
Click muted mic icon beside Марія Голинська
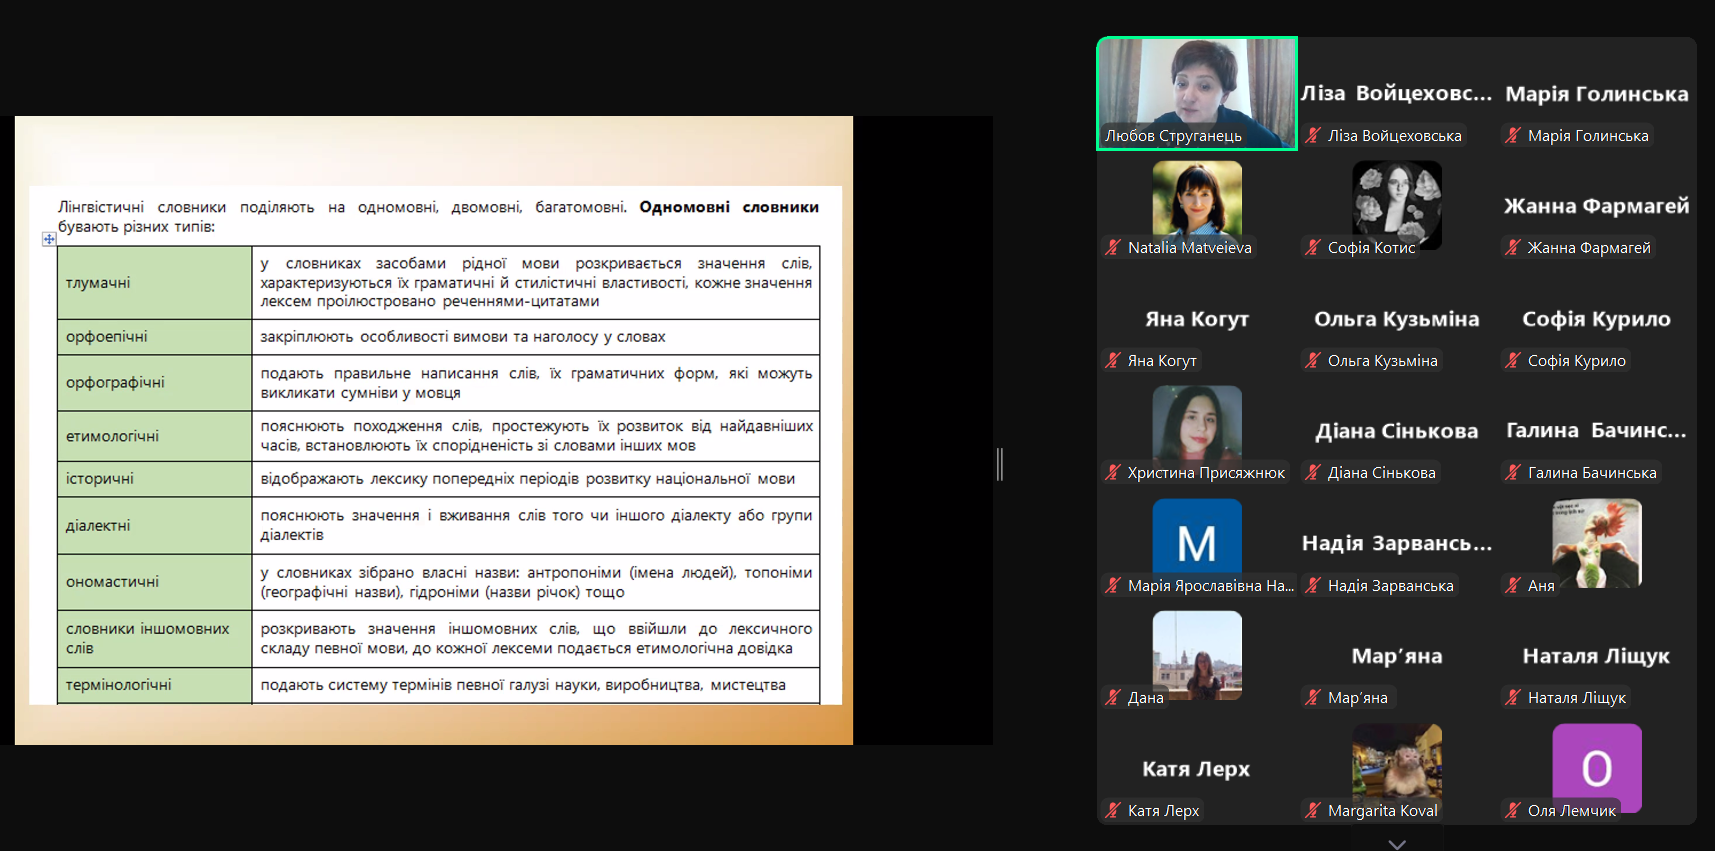tap(1513, 136)
